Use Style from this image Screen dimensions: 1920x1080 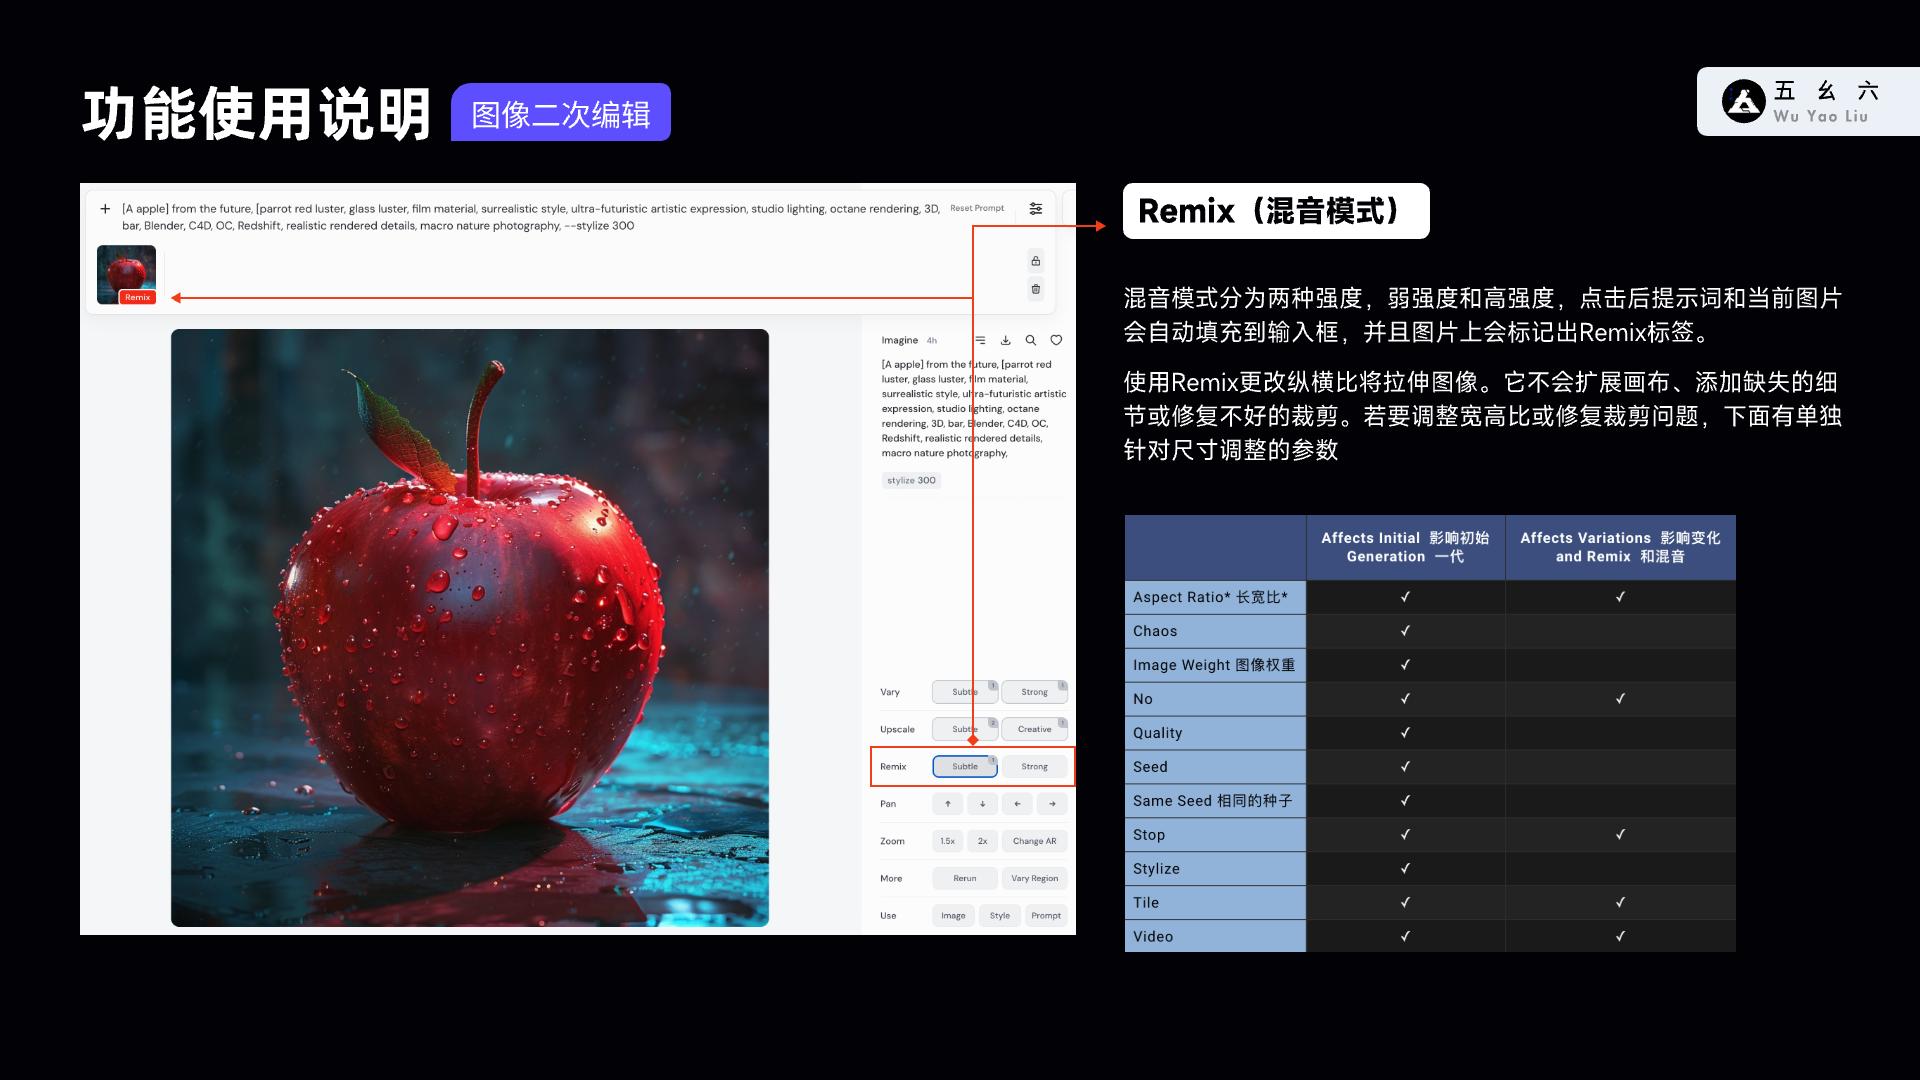click(1000, 916)
